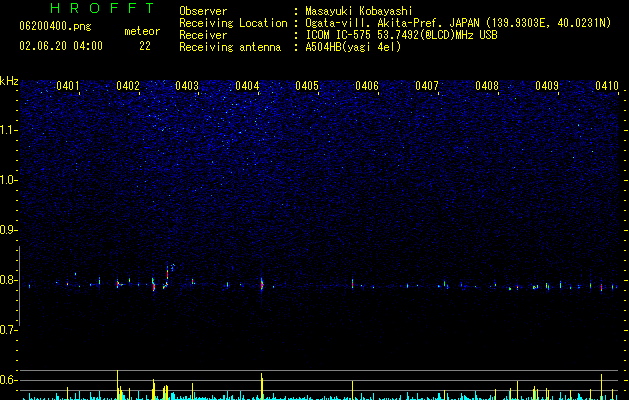Click the gray vertical bar left of the 0.8 kHz label

coord(19,286)
